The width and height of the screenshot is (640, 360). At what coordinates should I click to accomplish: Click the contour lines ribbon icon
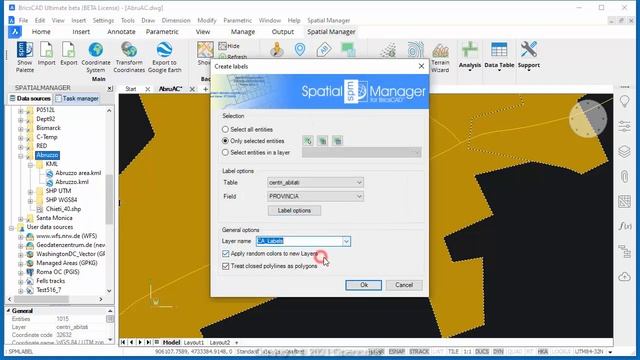point(416,50)
